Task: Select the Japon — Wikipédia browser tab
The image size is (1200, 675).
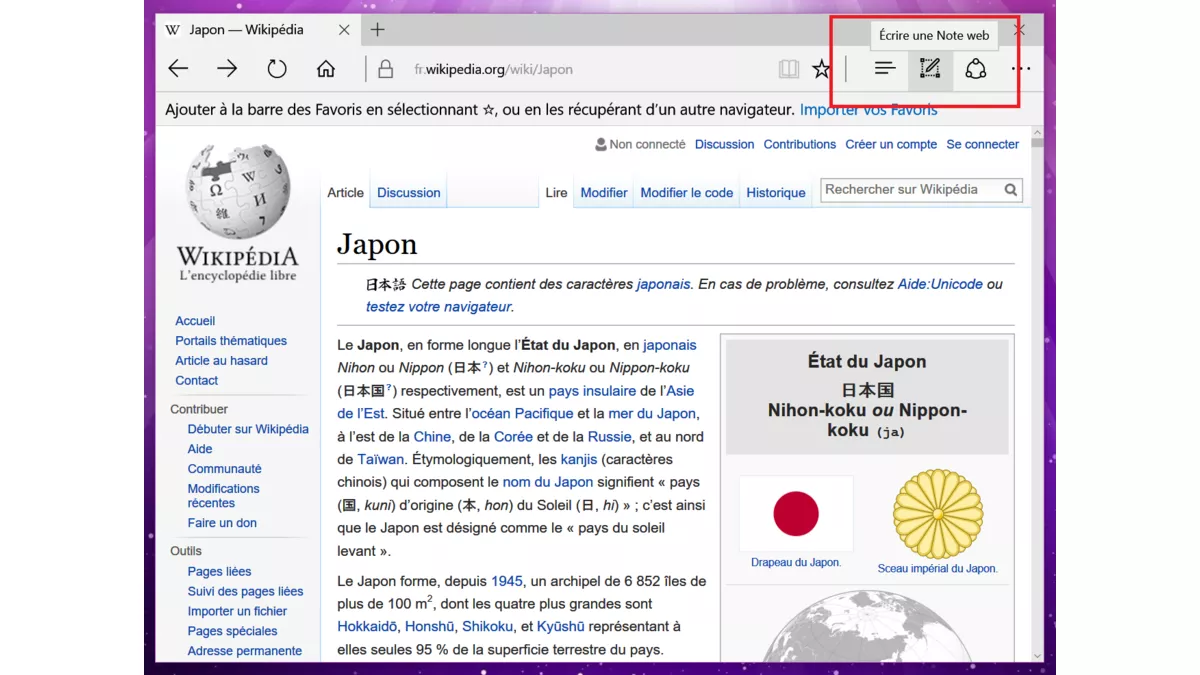Action: point(256,30)
